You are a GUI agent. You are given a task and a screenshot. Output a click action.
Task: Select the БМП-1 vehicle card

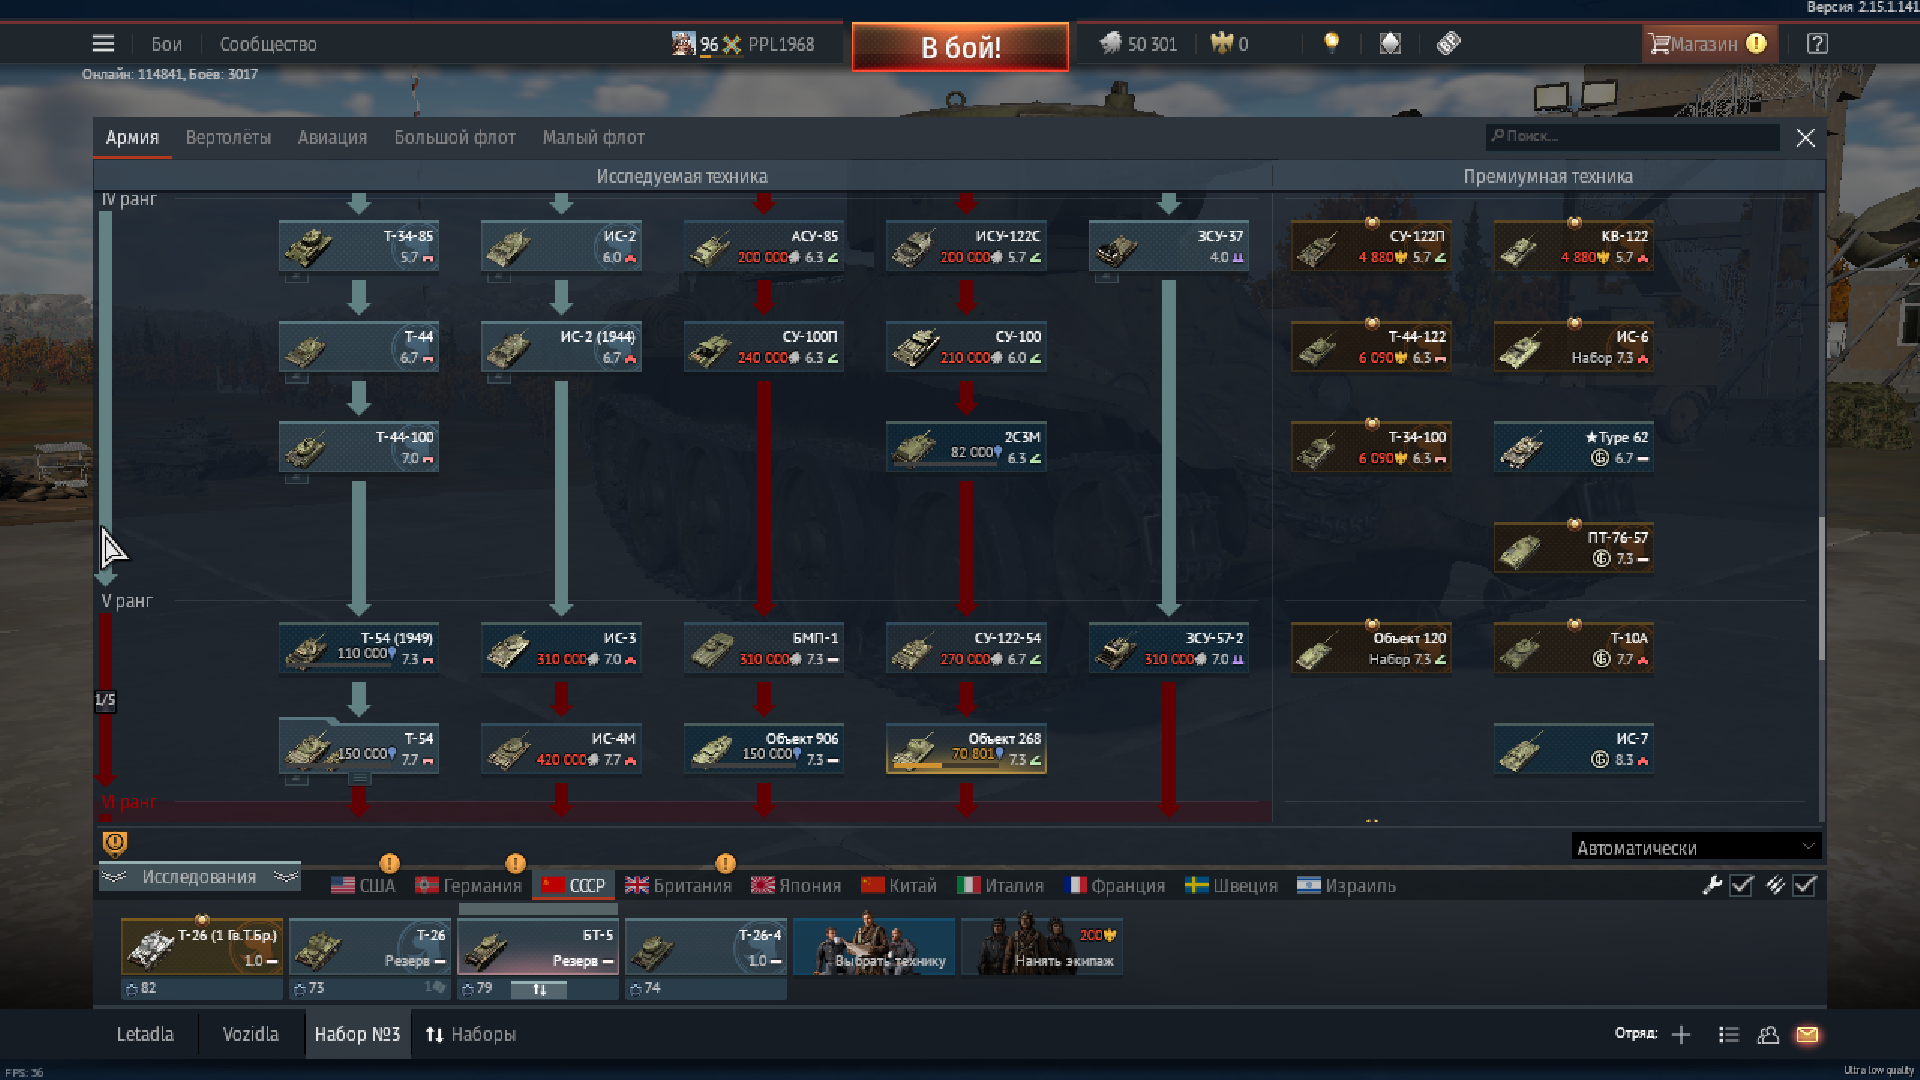(x=764, y=648)
